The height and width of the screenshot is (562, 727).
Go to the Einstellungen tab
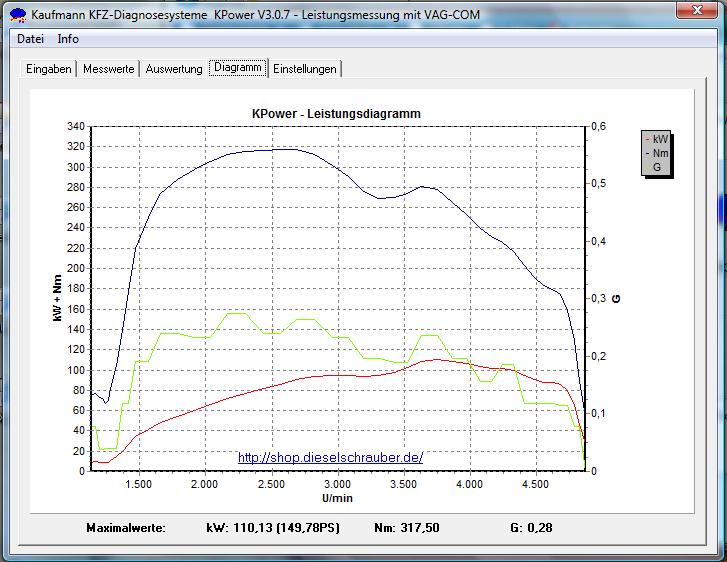(x=305, y=69)
